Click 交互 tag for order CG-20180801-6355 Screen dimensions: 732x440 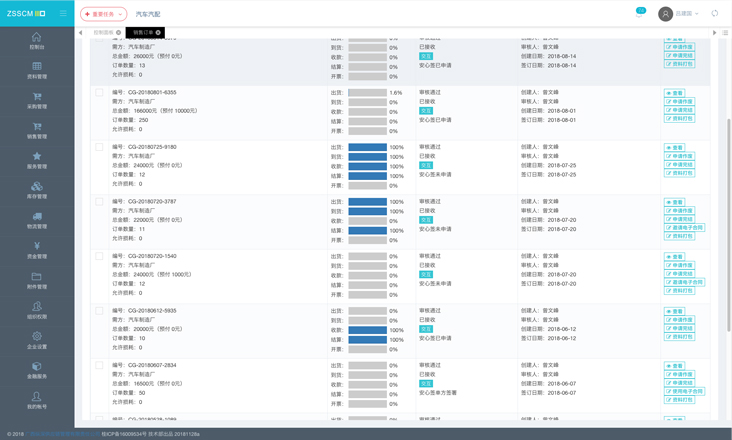pos(426,111)
